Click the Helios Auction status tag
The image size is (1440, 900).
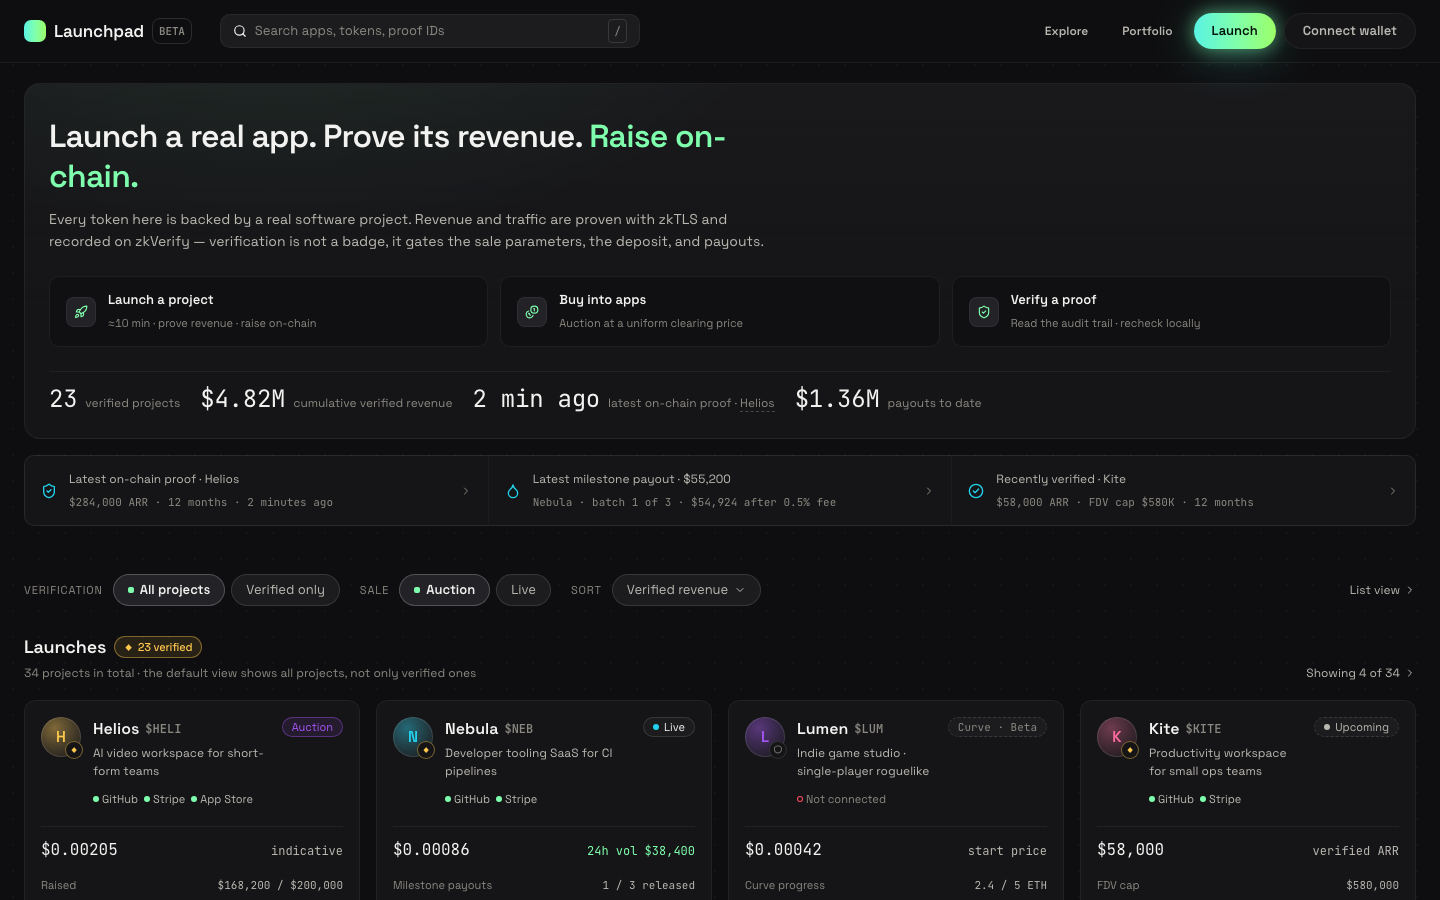pos(312,727)
